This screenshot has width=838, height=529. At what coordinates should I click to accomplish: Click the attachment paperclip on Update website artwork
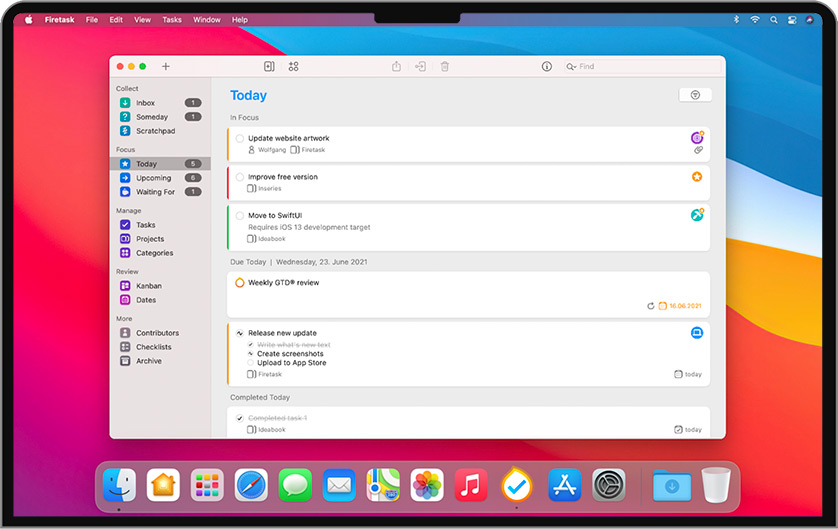[698, 150]
